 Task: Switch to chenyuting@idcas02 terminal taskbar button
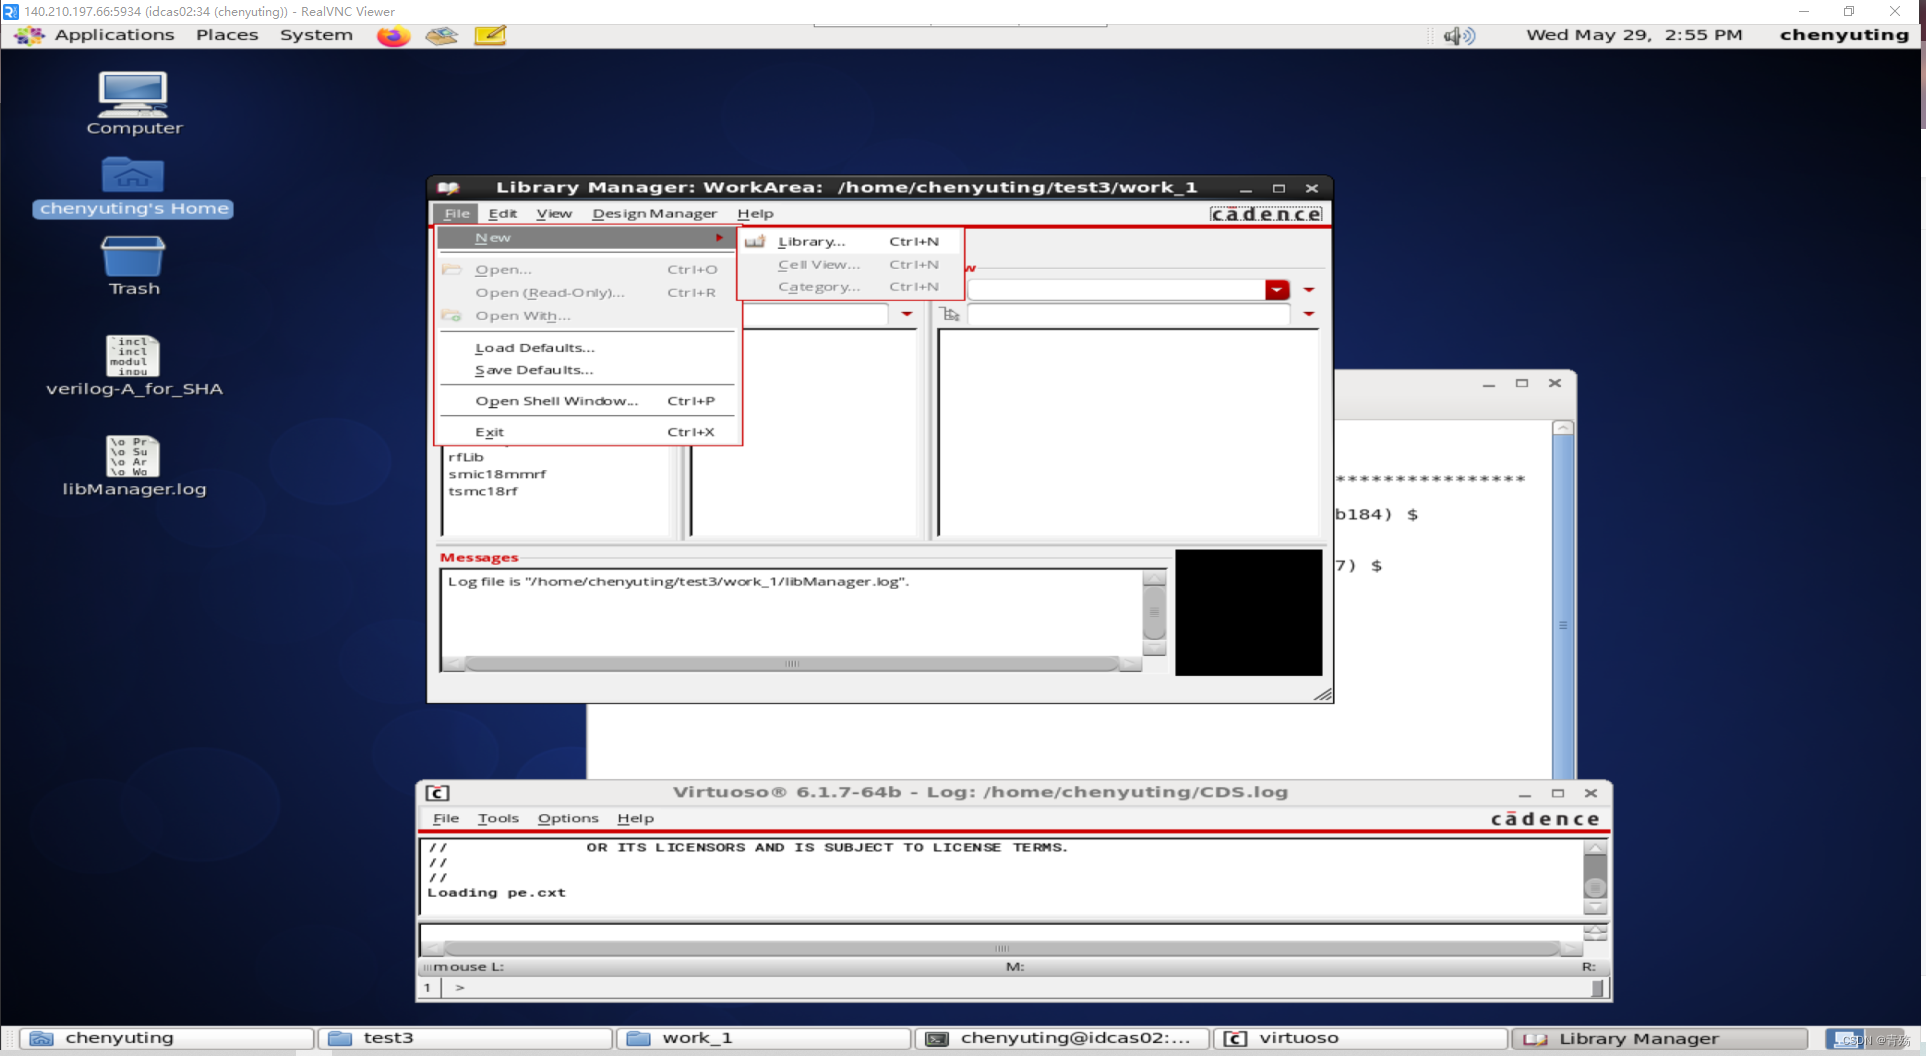(1062, 1039)
